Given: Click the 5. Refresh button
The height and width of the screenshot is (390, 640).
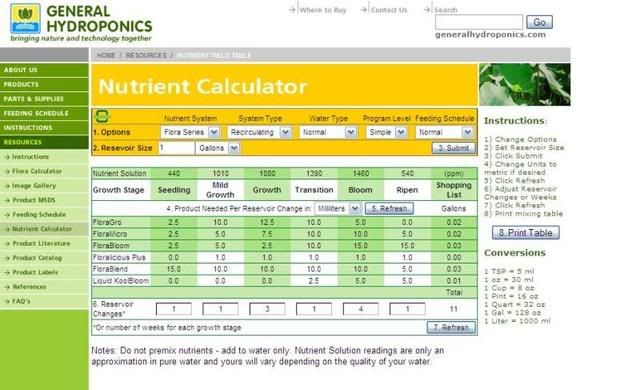Looking at the screenshot, I should point(389,208).
